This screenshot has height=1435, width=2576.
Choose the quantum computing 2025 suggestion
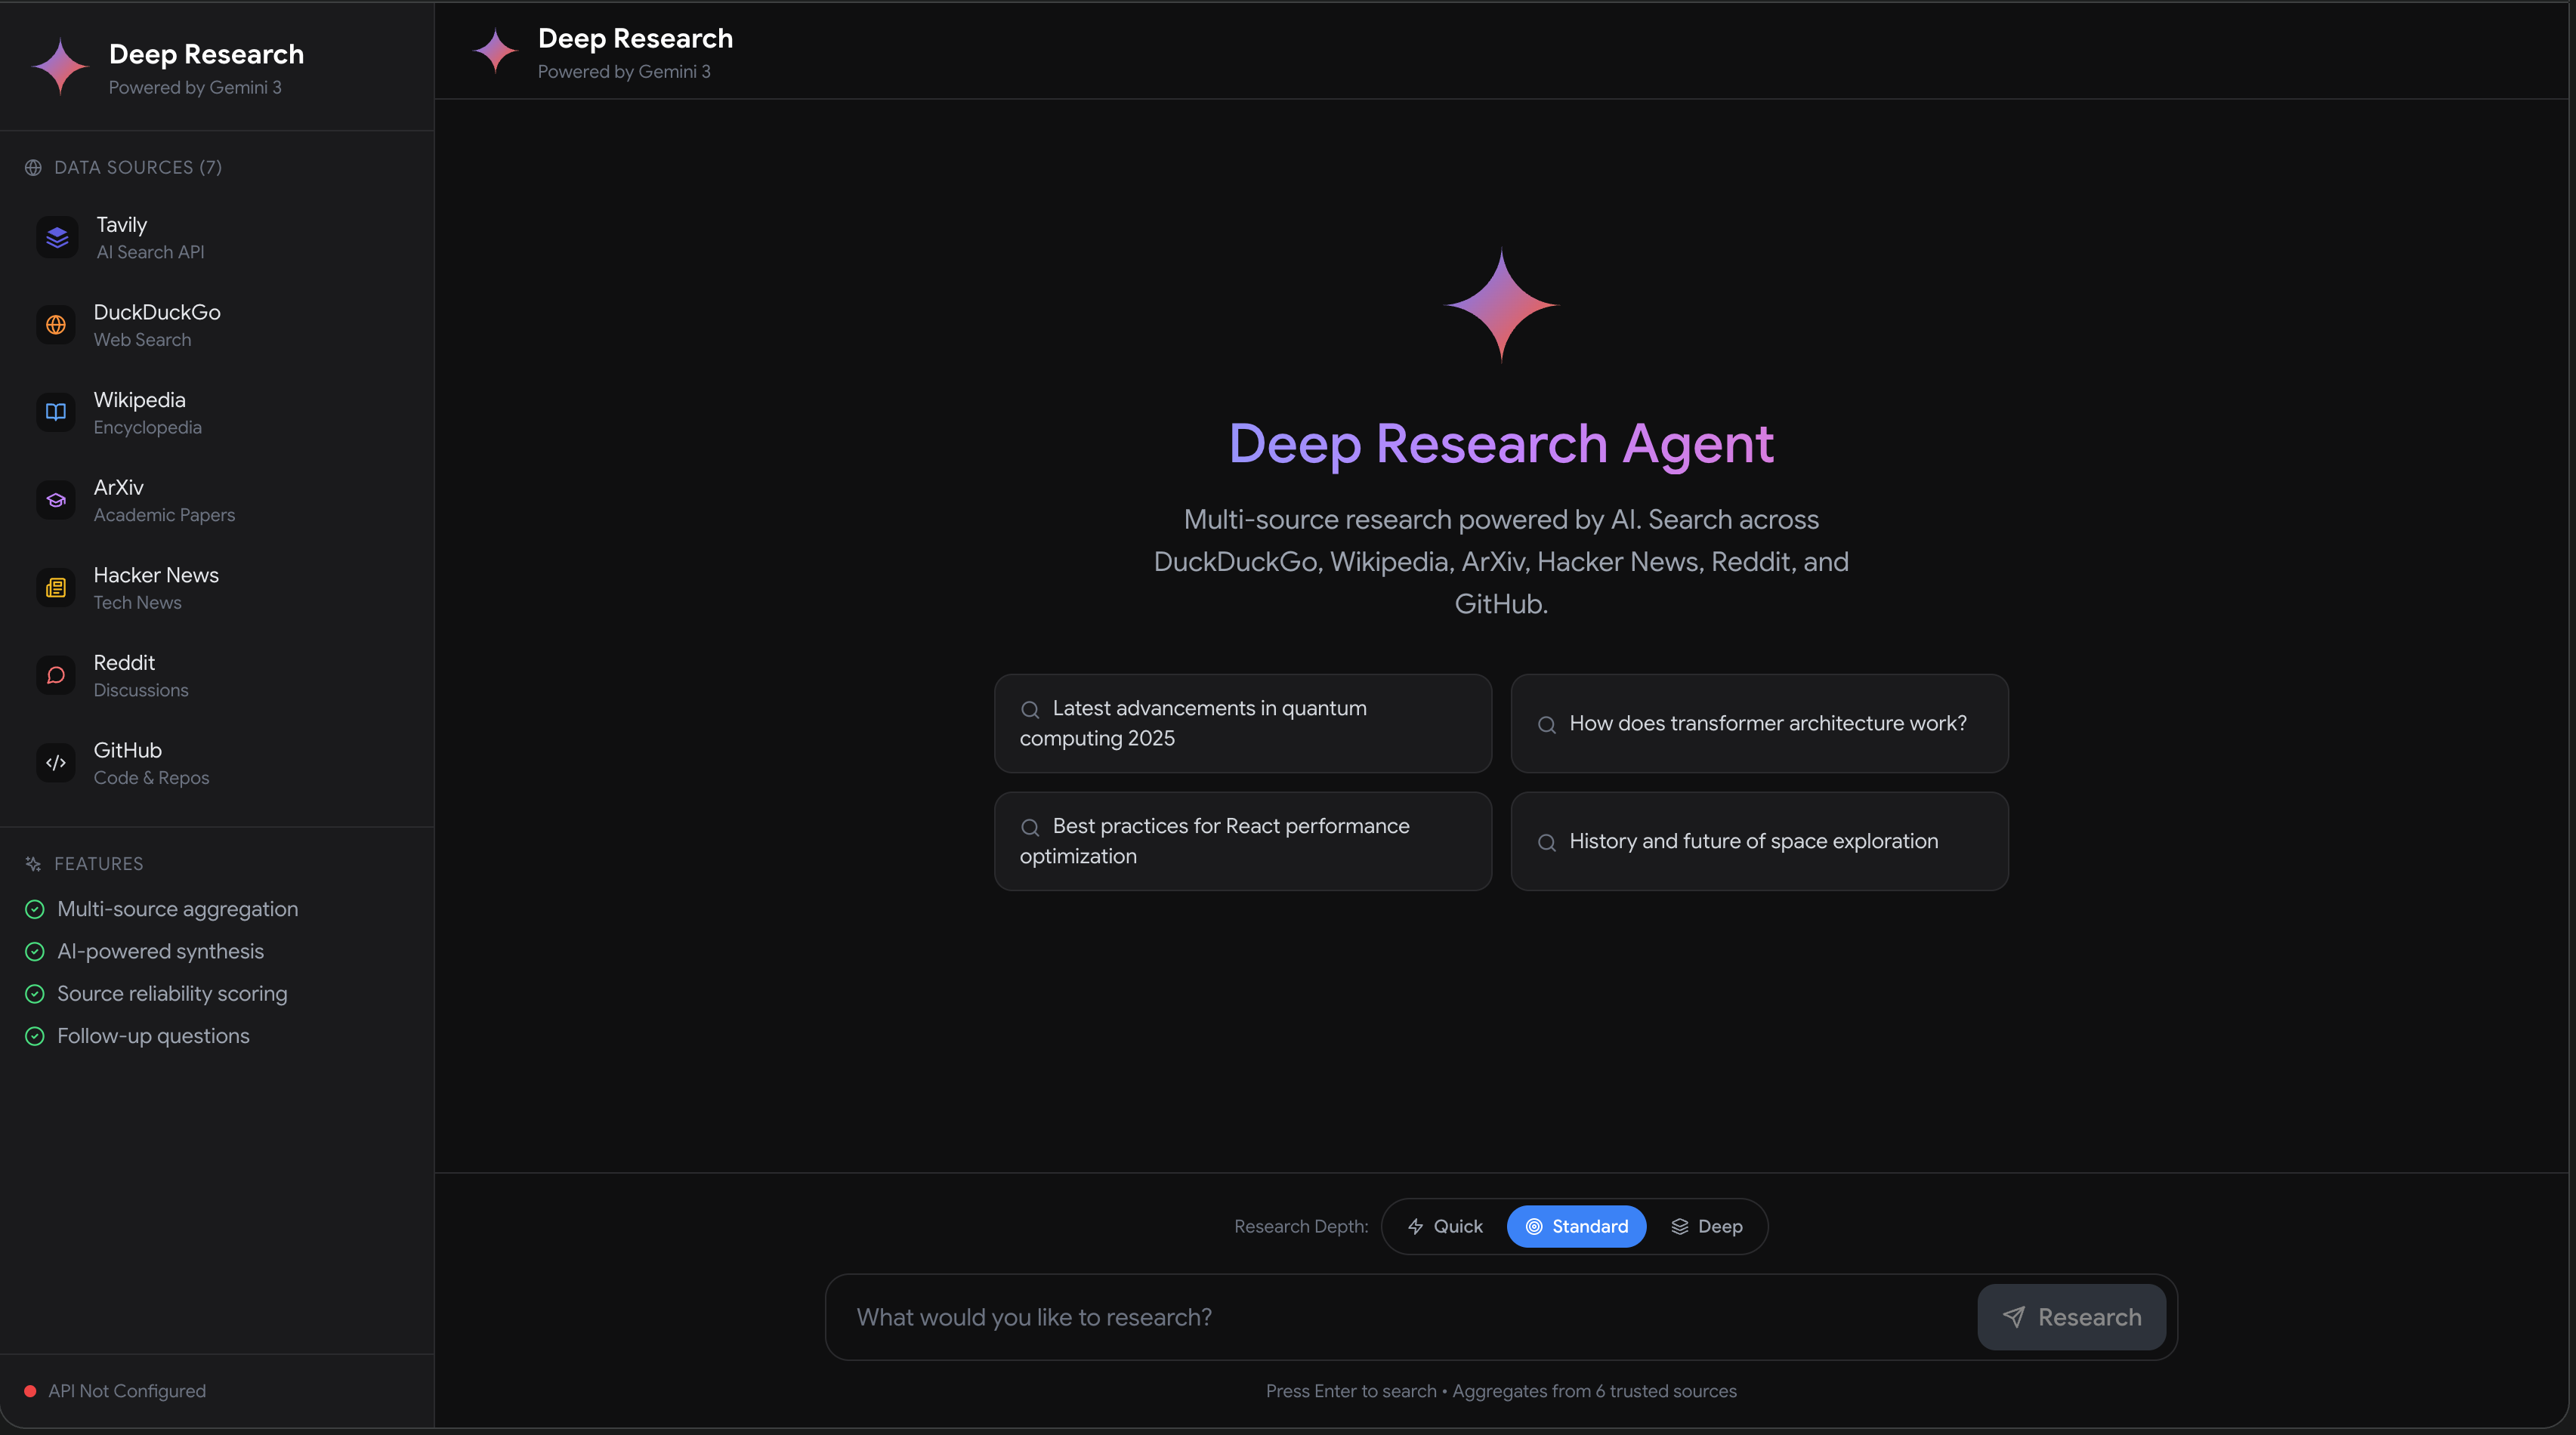click(x=1242, y=723)
